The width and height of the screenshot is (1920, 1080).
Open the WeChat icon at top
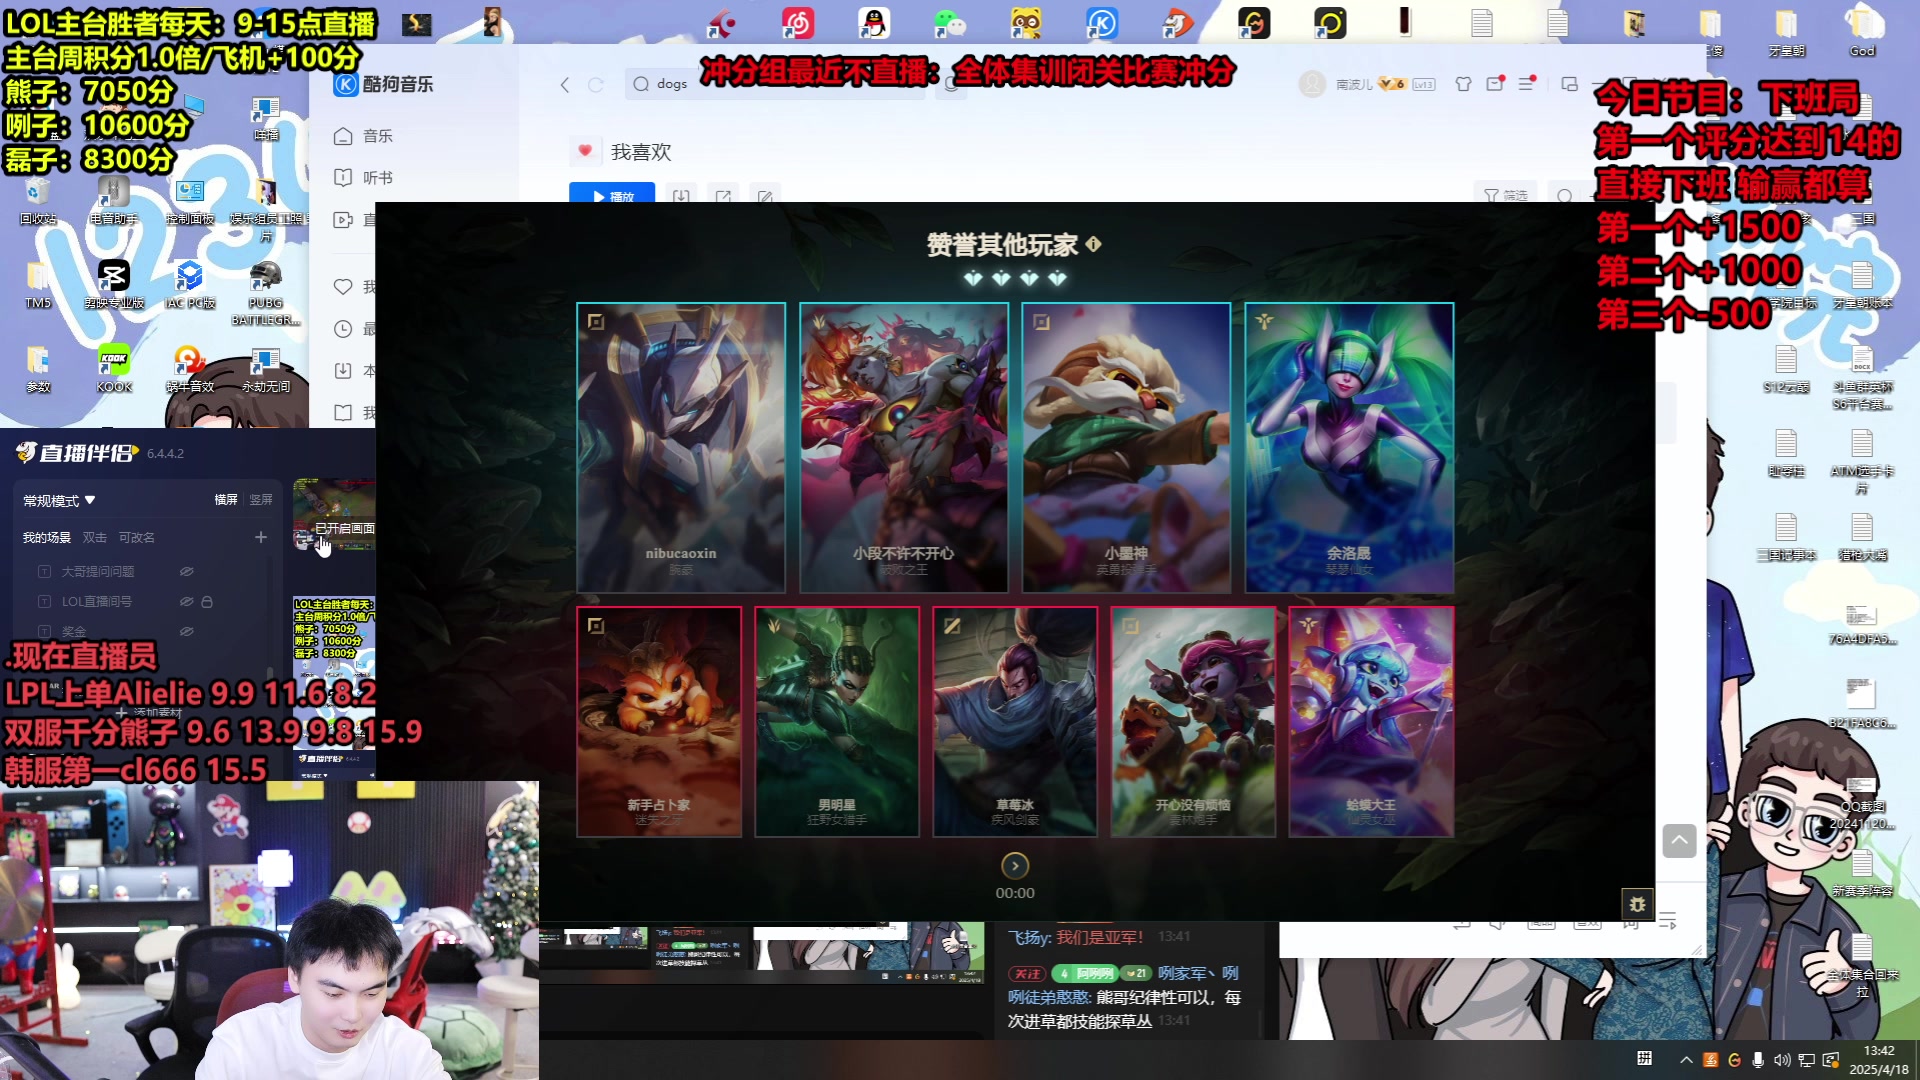pyautogui.click(x=949, y=22)
